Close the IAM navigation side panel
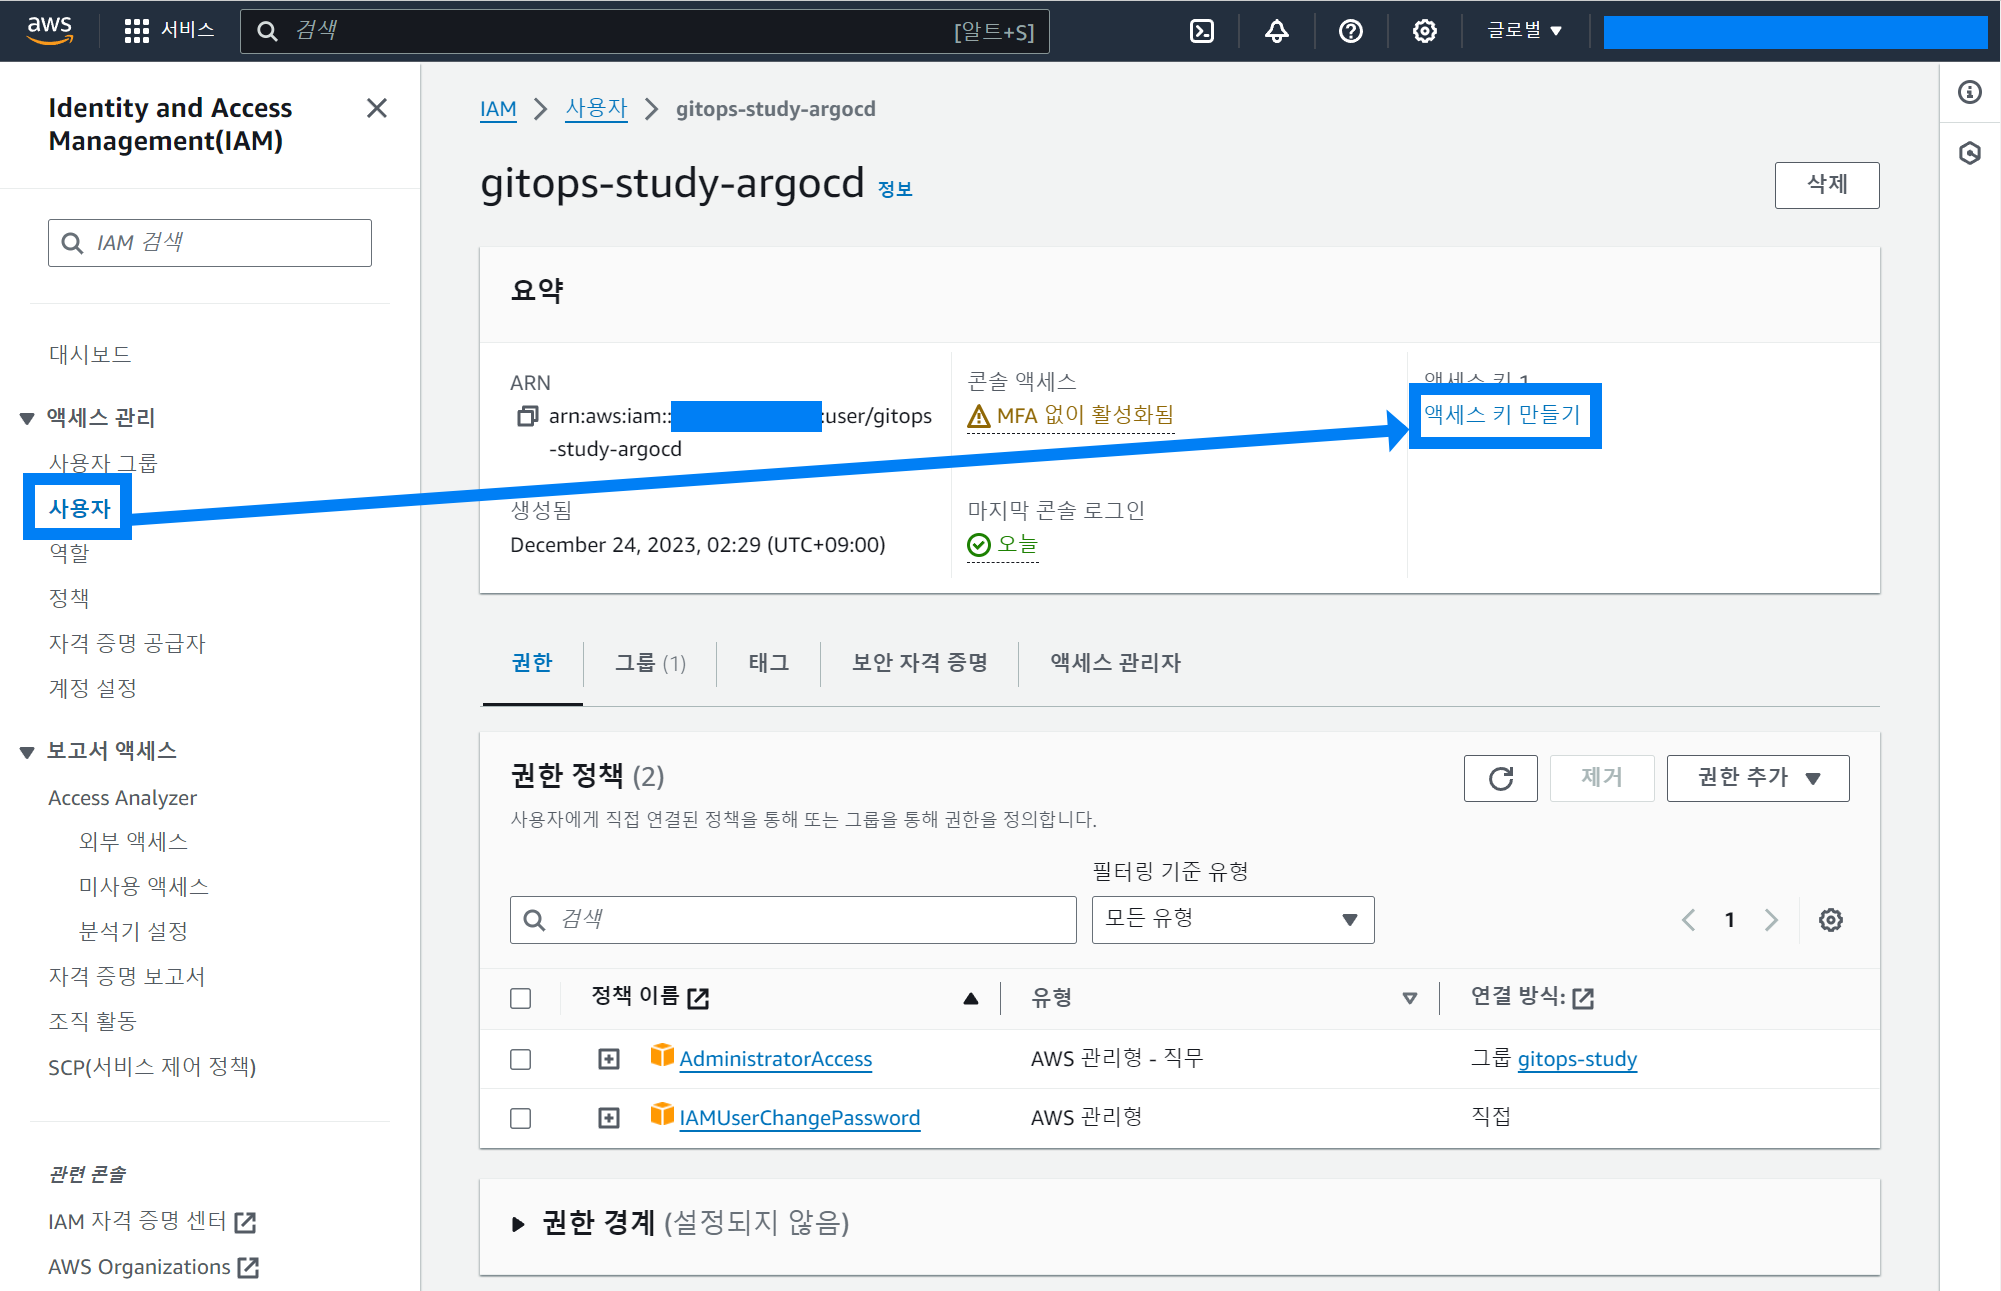 tap(376, 108)
